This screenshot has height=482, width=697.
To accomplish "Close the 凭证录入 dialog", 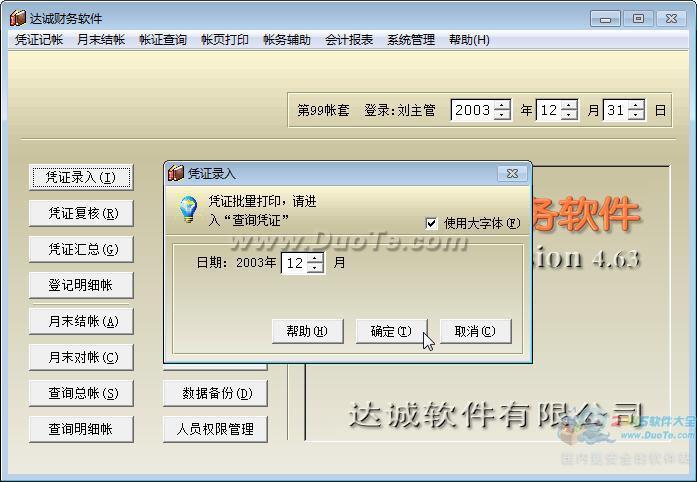I will tap(512, 174).
